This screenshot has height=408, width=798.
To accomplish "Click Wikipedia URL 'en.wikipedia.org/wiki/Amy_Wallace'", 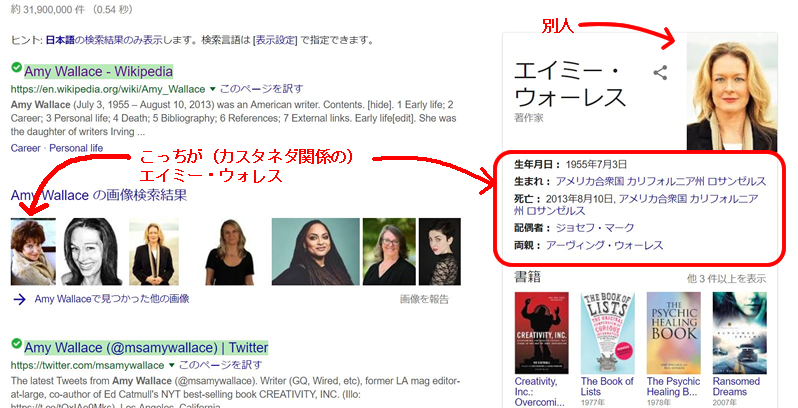I will [108, 89].
